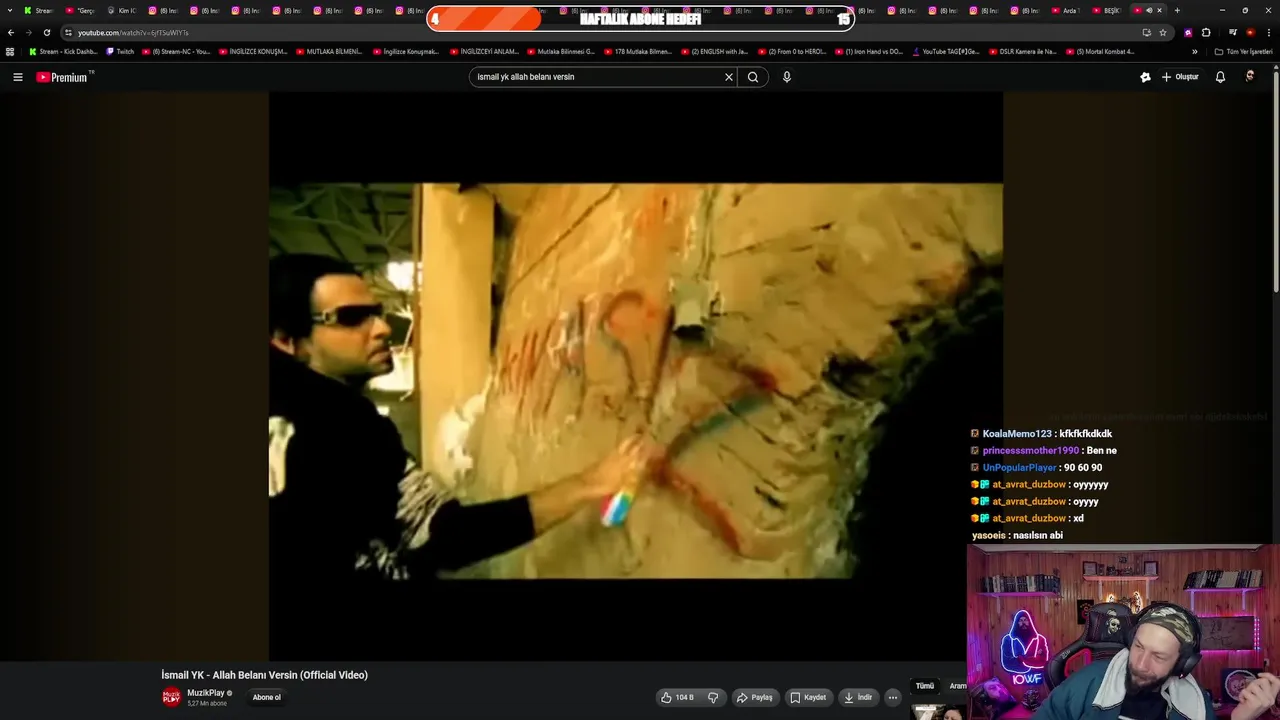Open the tab search dropdown arrow
Image resolution: width=1280 pixels, height=720 pixels.
[8, 10]
